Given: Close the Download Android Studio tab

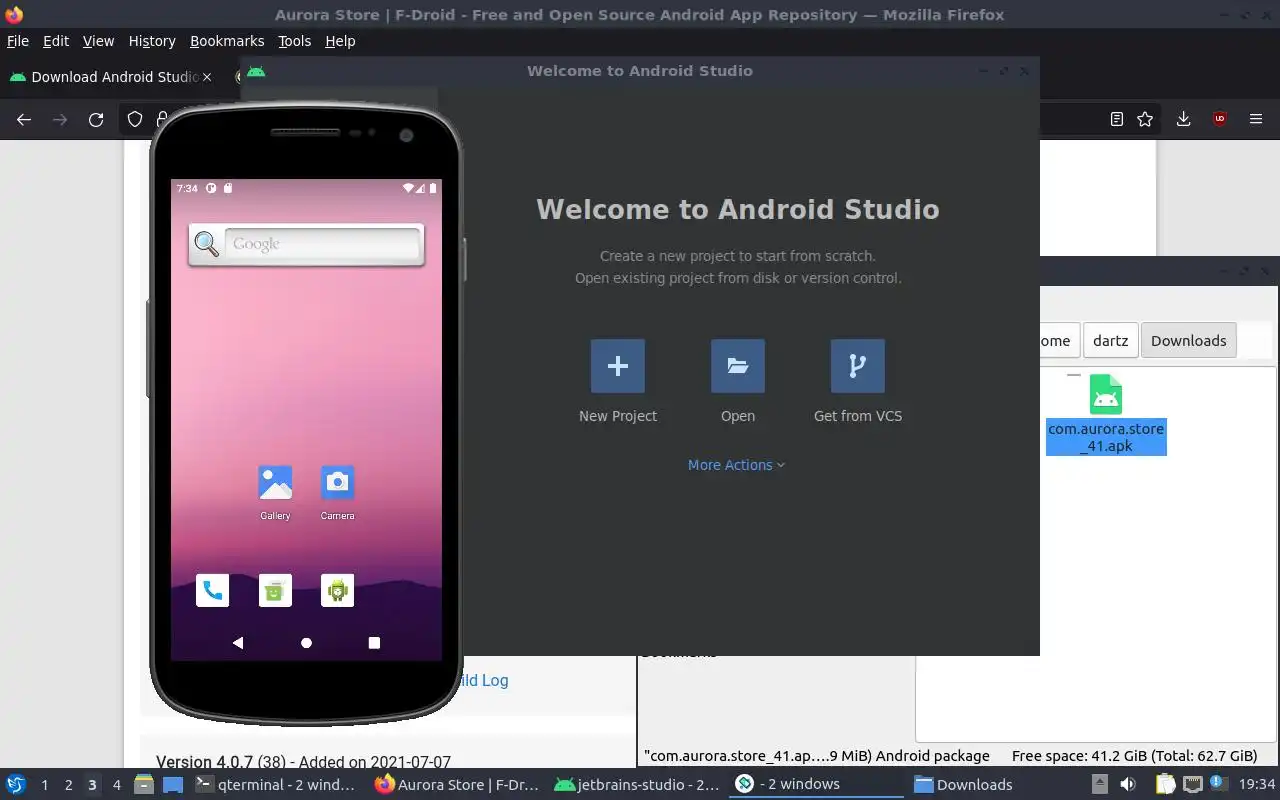Looking at the screenshot, I should pyautogui.click(x=207, y=77).
